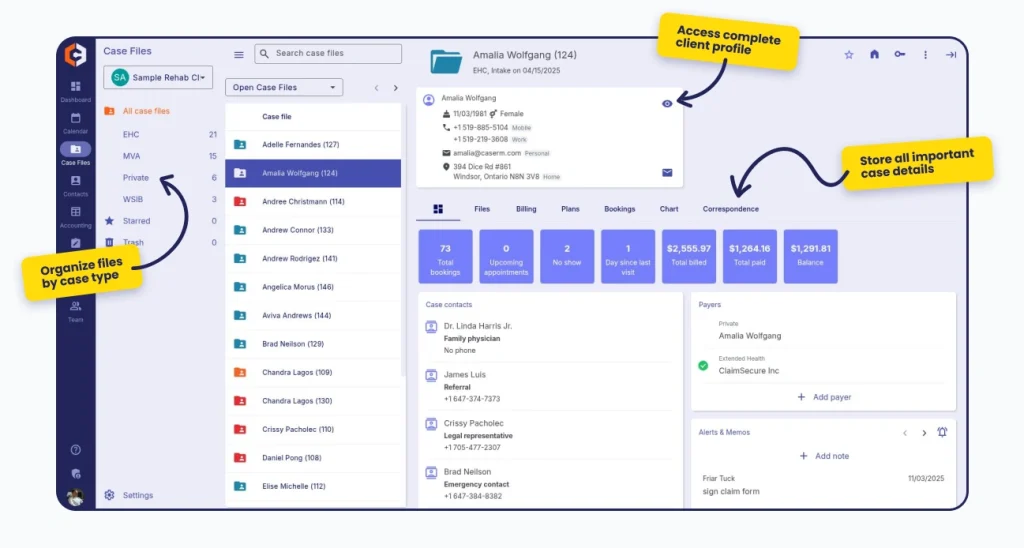Click the Add note button
The image size is (1024, 548).
[824, 456]
